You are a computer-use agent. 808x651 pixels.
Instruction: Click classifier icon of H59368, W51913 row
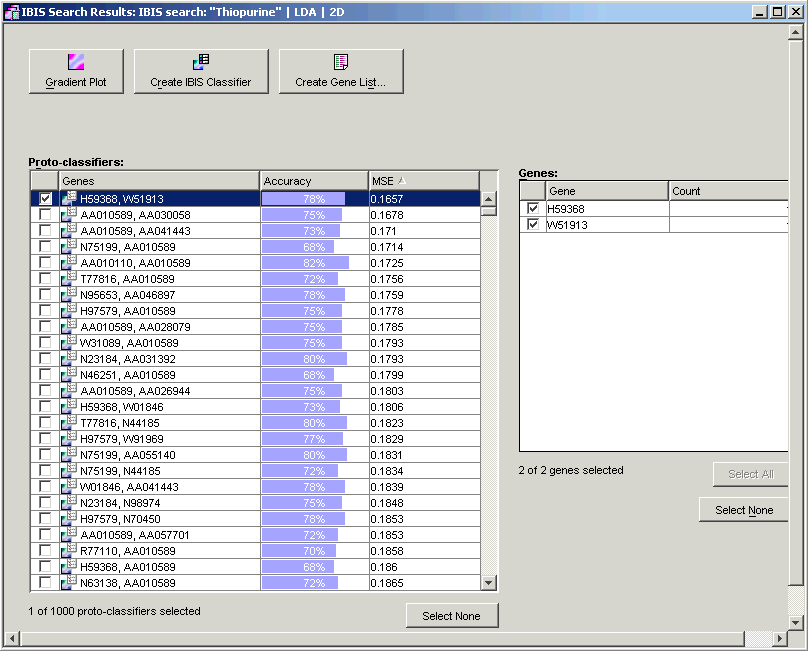(x=69, y=198)
